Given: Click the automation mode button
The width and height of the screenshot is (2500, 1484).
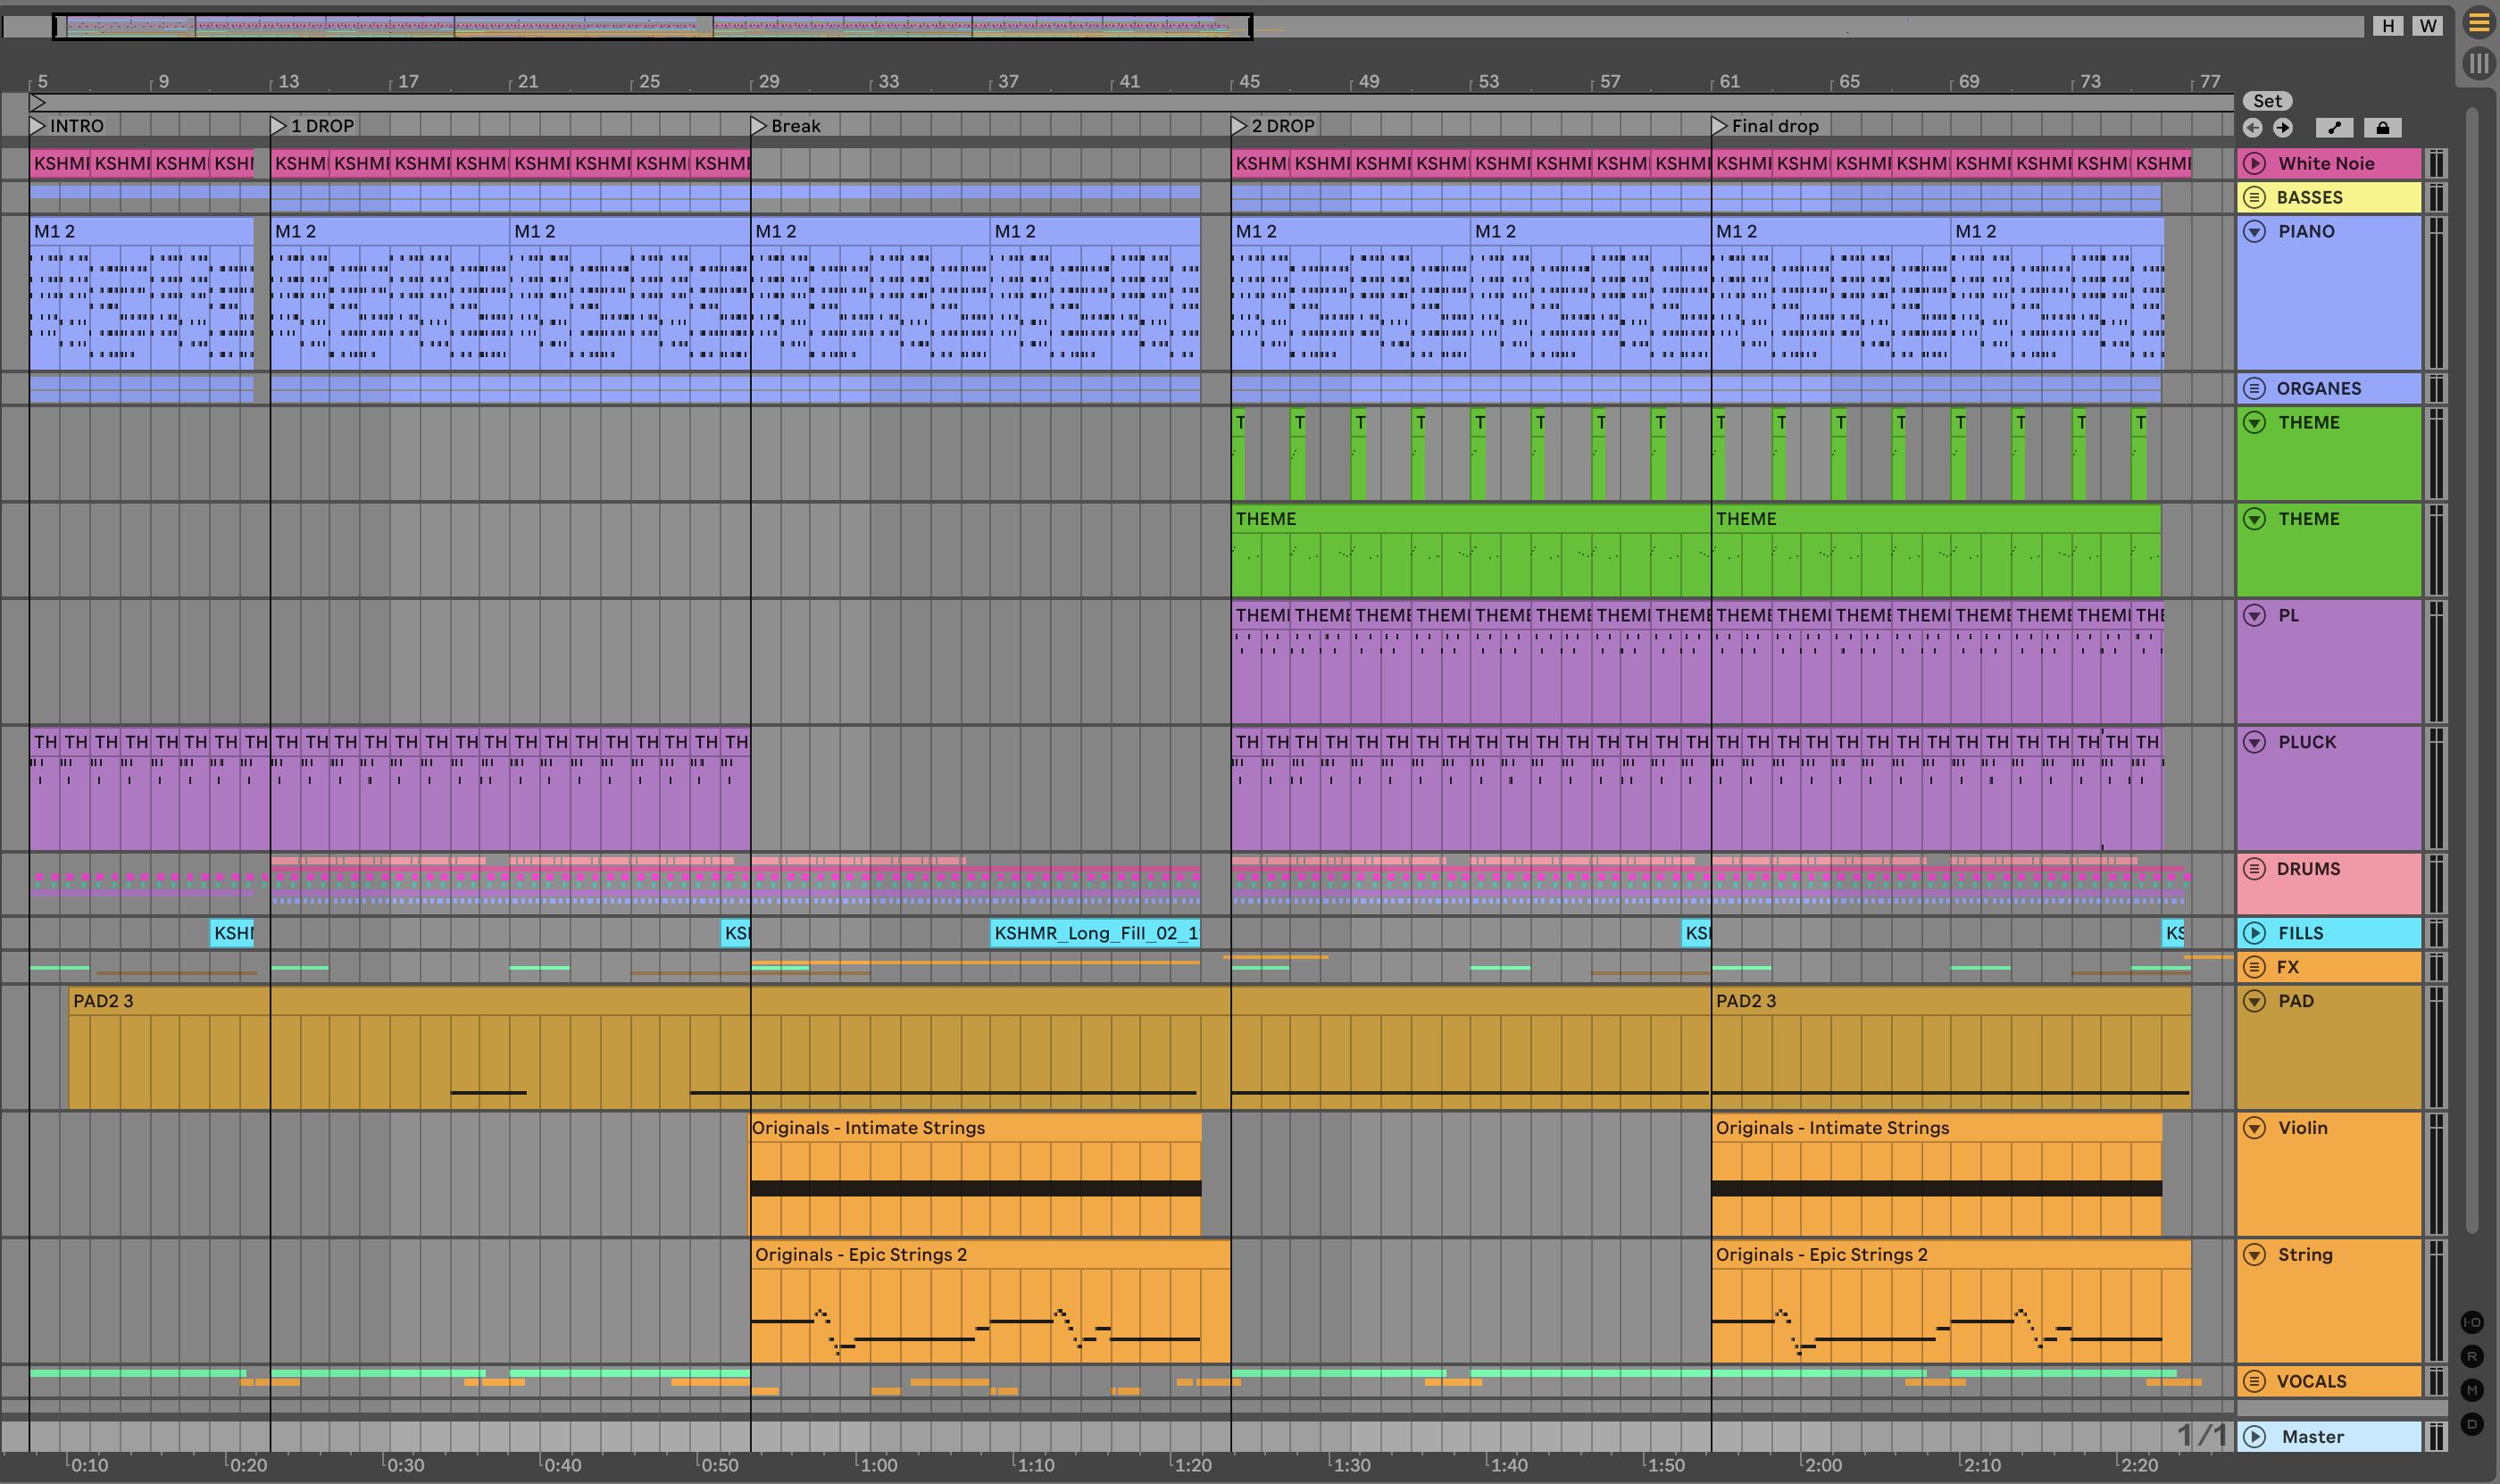Looking at the screenshot, I should tap(2334, 127).
